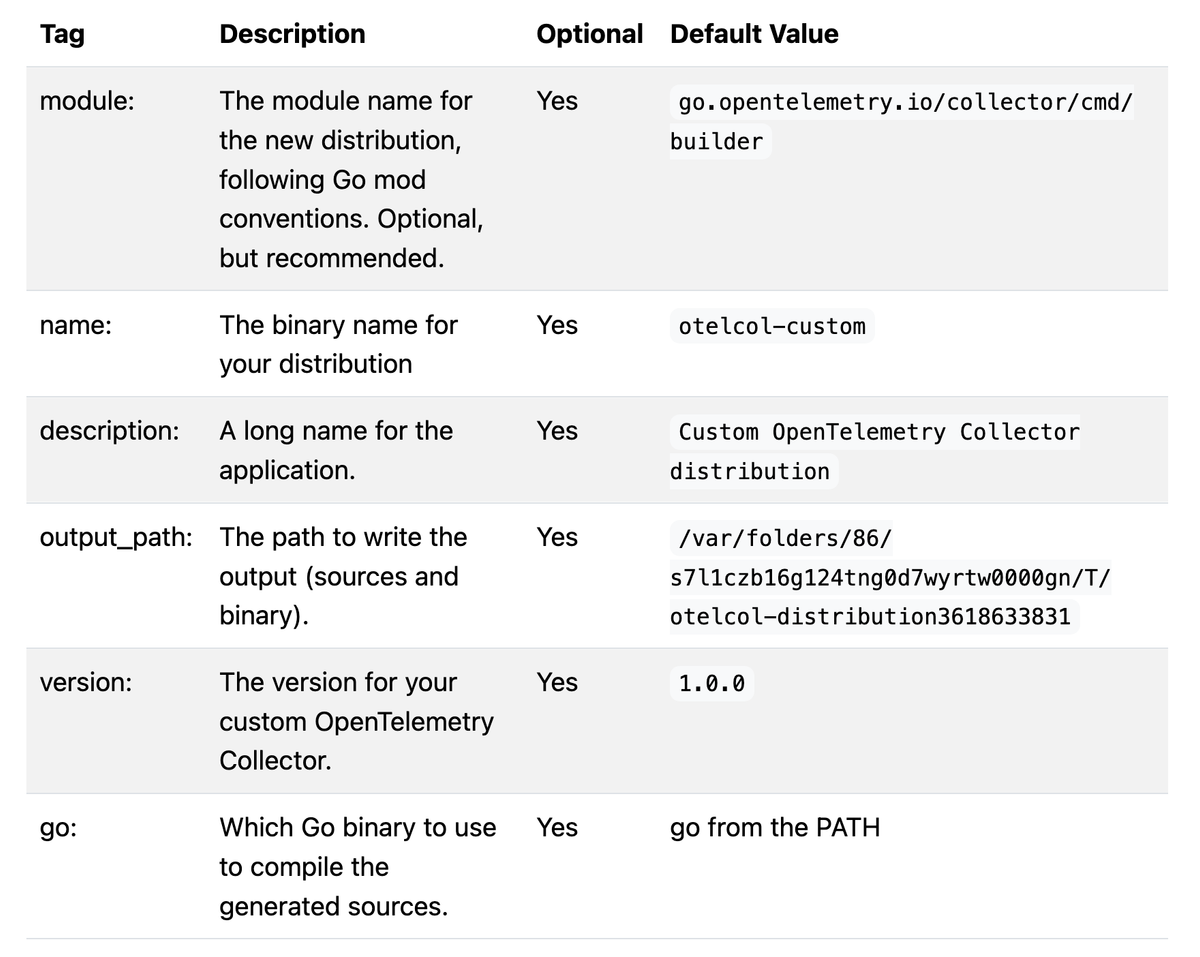This screenshot has width=1200, height=957.
Task: Click the go.opentelemetry.io/collector/cmd/builder code value
Action: [x=902, y=122]
